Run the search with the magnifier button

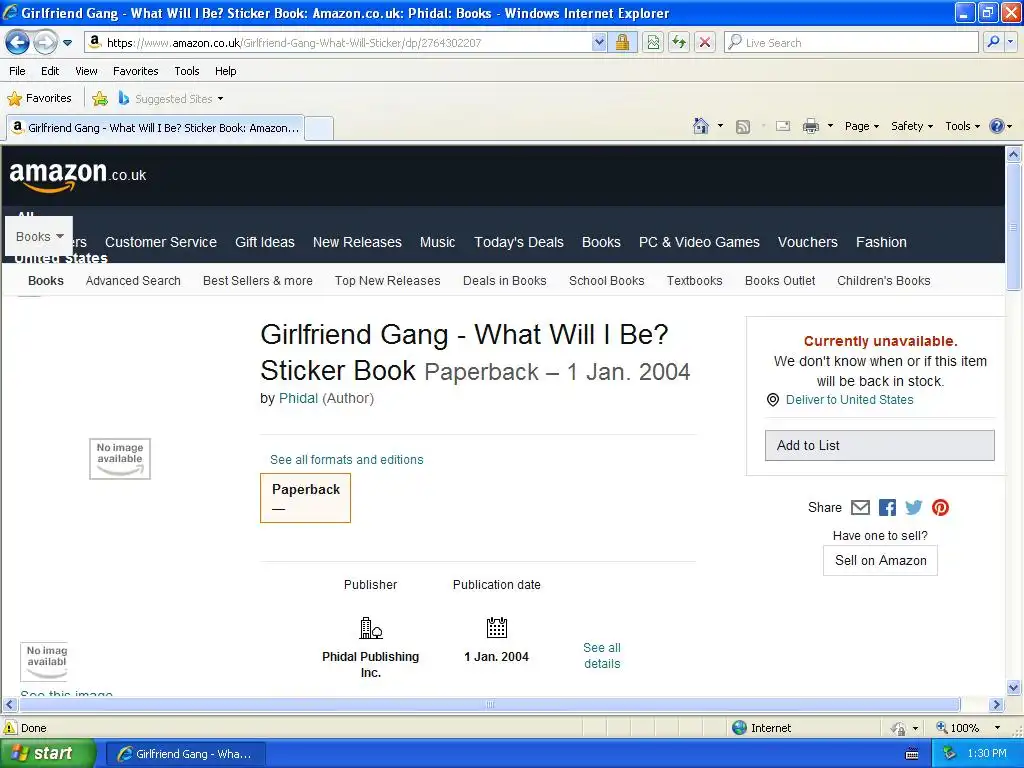click(x=993, y=42)
